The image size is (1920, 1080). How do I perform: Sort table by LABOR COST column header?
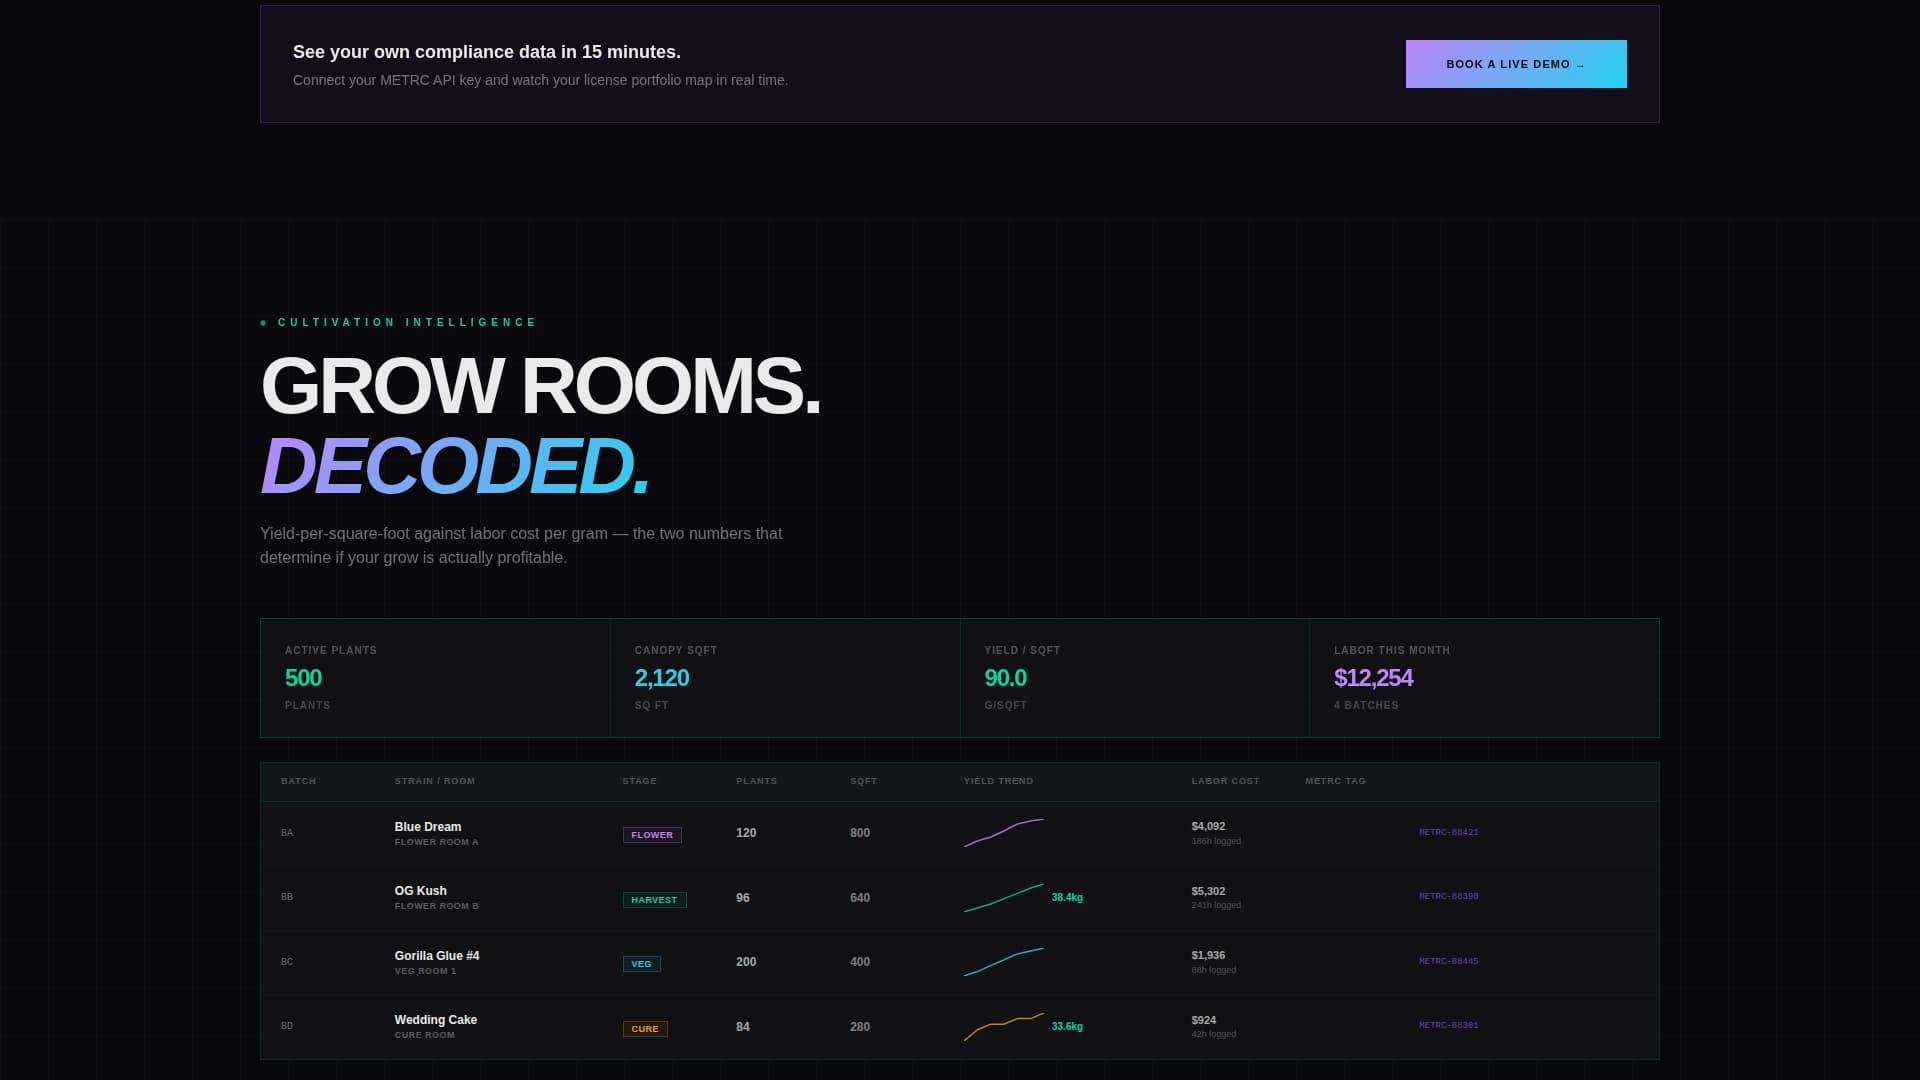click(x=1225, y=781)
